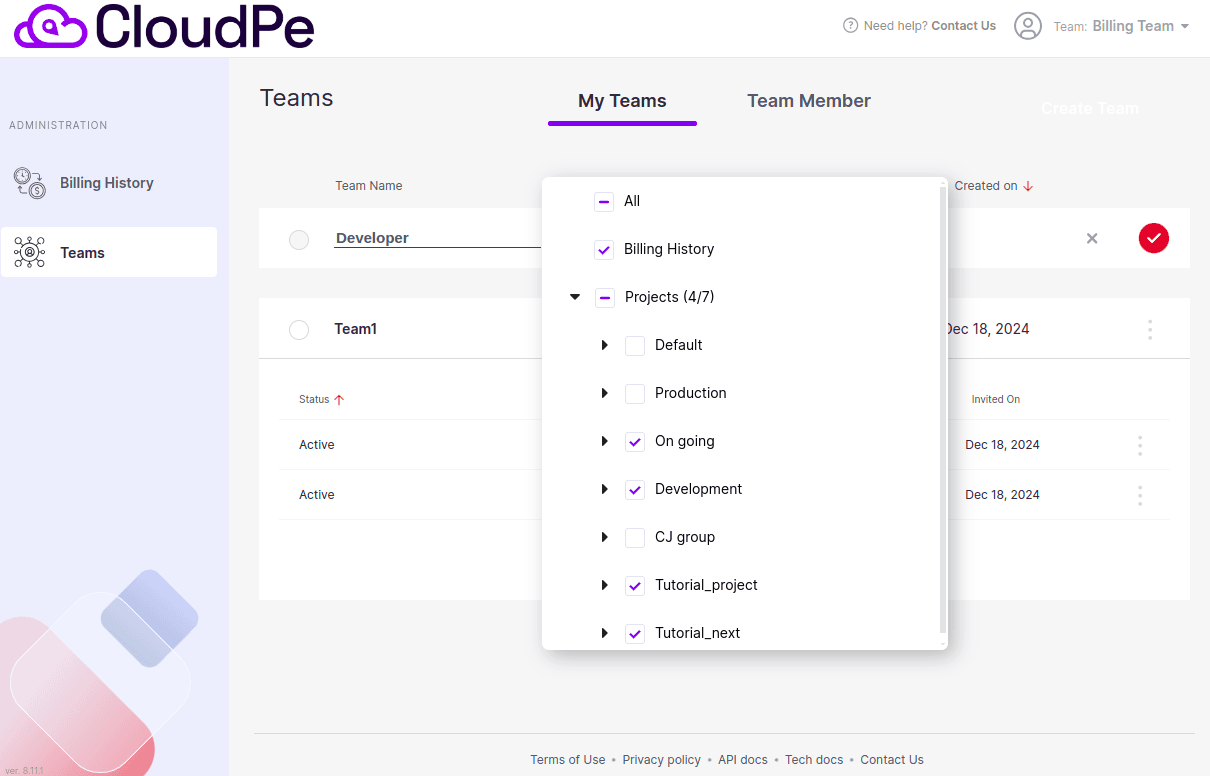Uncheck the Development checkbox

pos(635,489)
